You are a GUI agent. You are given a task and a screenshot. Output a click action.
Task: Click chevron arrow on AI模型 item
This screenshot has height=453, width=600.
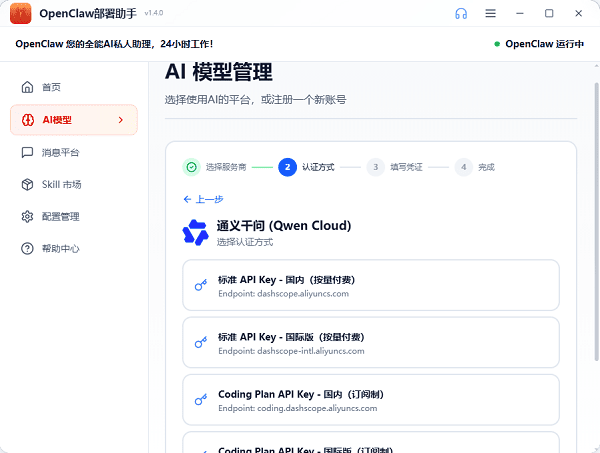(121, 120)
